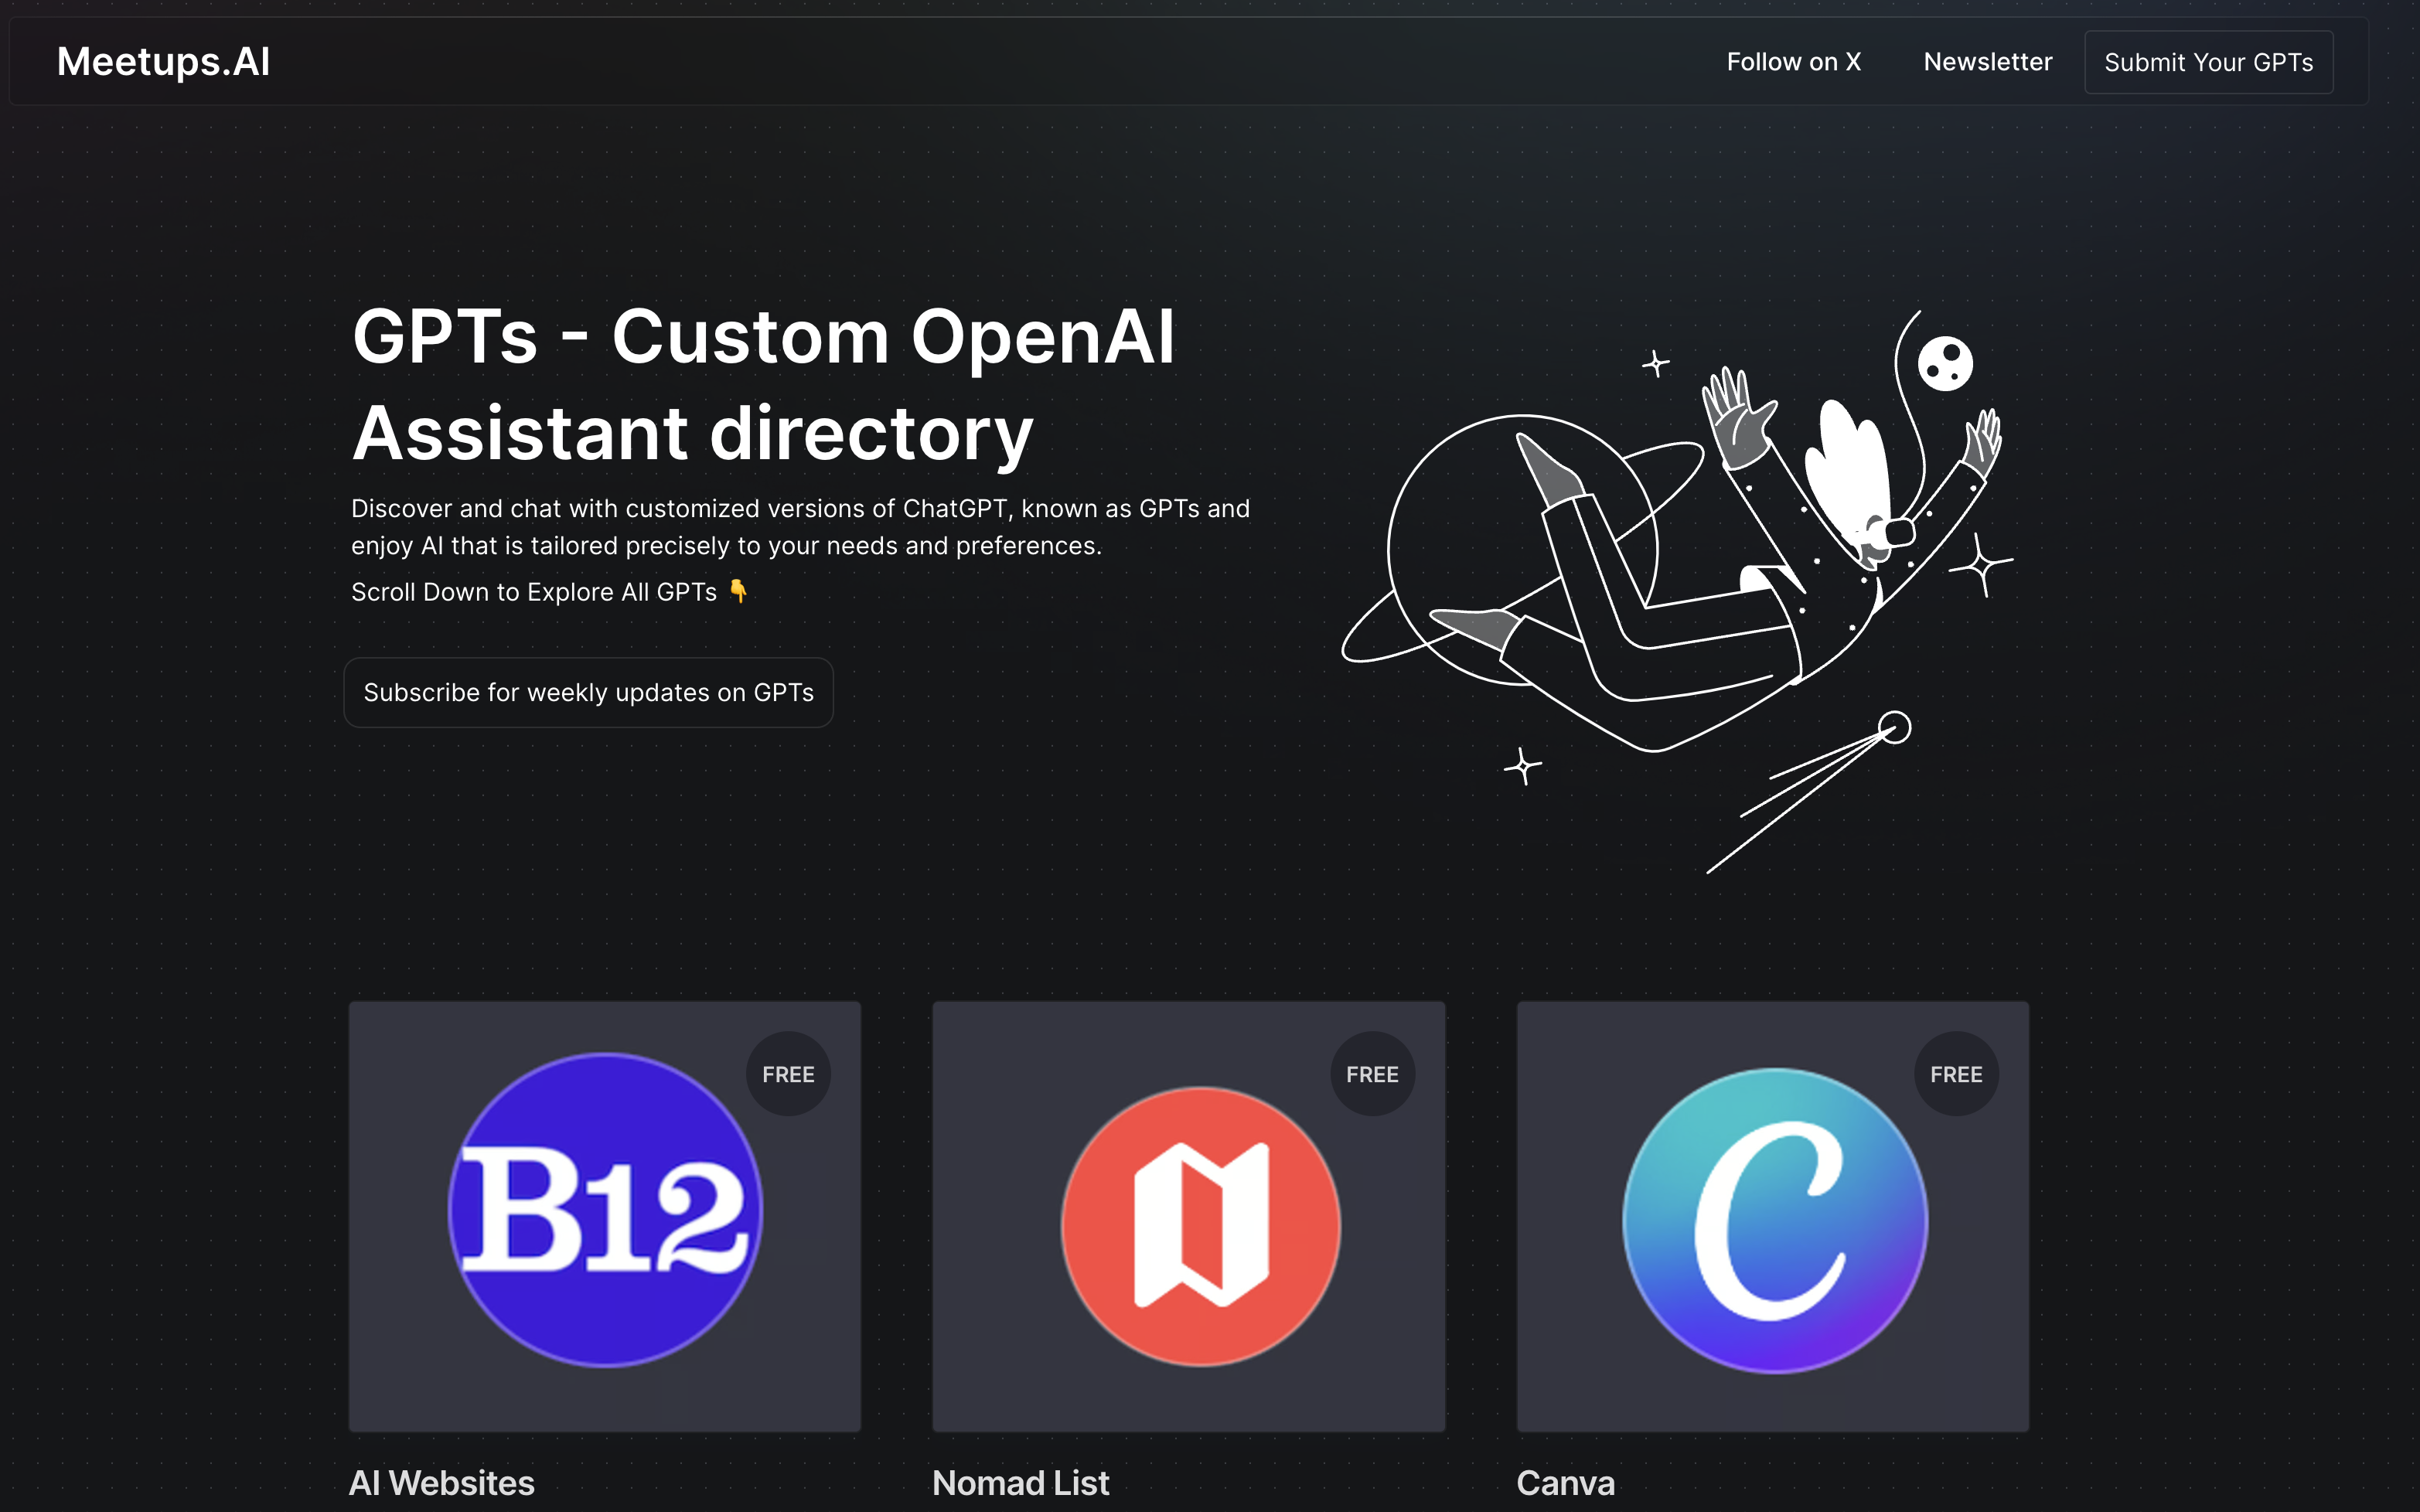Click the moon in the hero illustration

pyautogui.click(x=1945, y=363)
